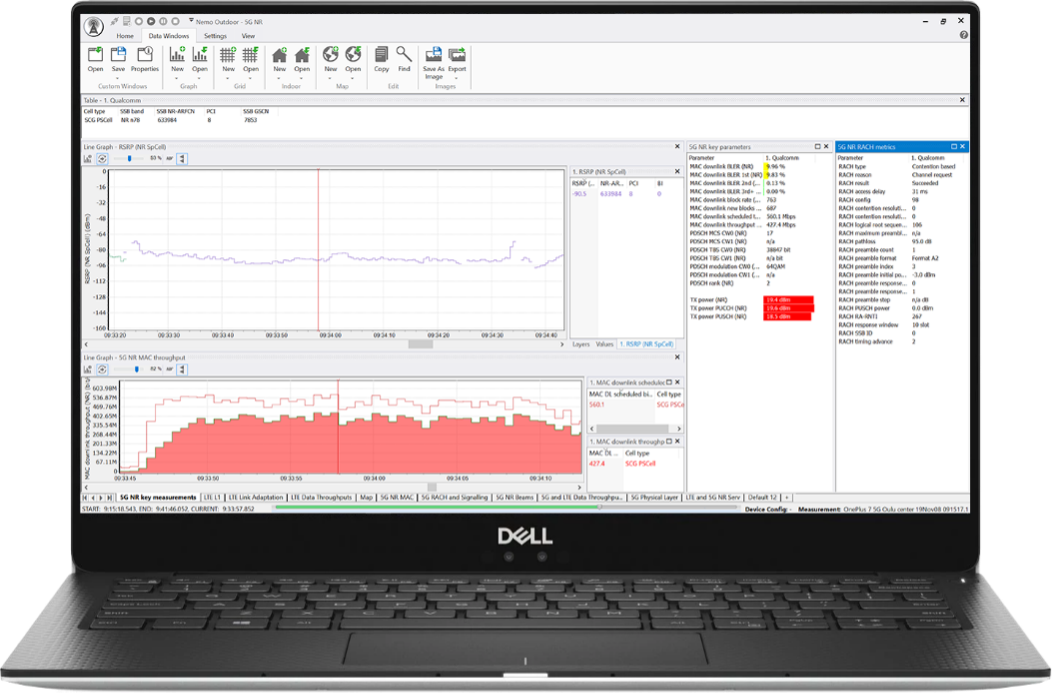1054x696 pixels.
Task: Expand the Export dropdown arrow in Images group
Action: pos(457,76)
